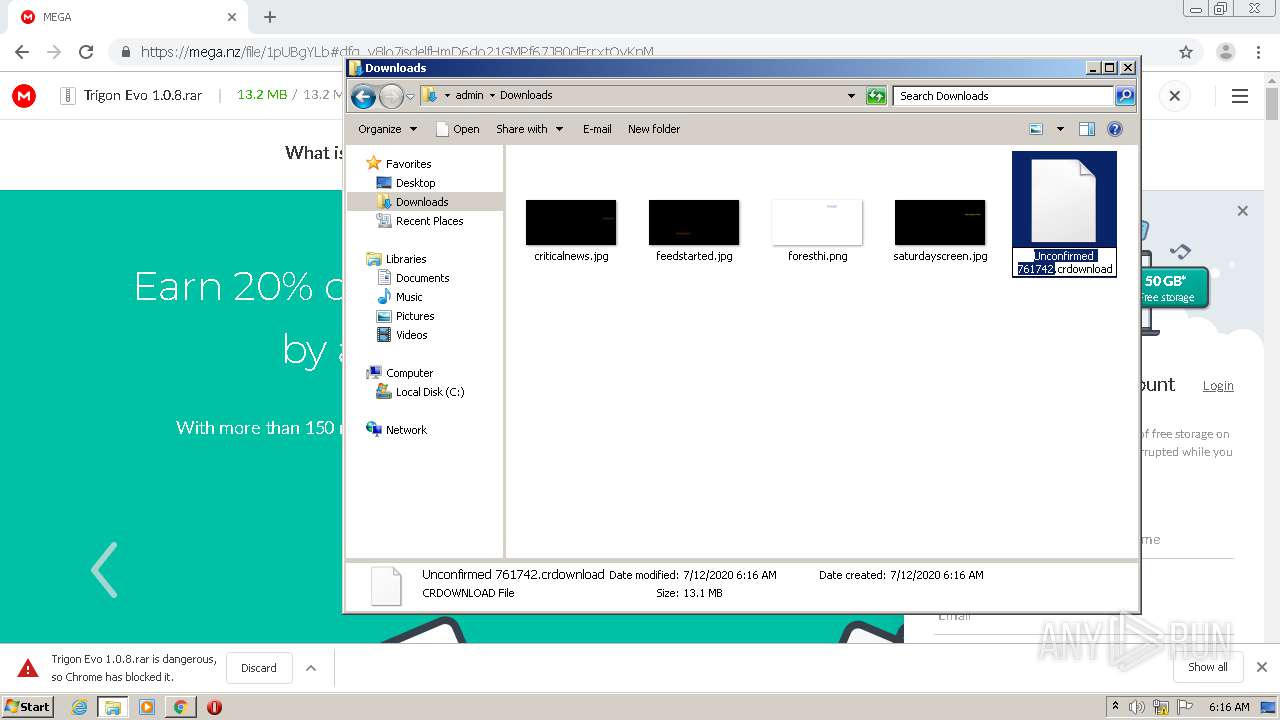Image resolution: width=1280 pixels, height=720 pixels.
Task: Select the feedstarted.jpg thumbnail
Action: pos(694,222)
